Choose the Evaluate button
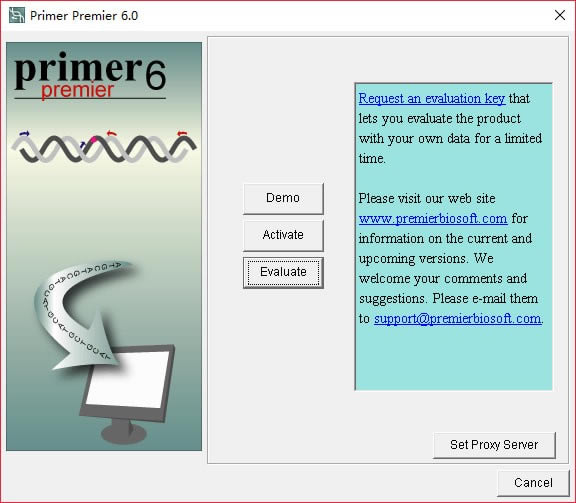Image resolution: width=576 pixels, height=503 pixels. tap(283, 272)
